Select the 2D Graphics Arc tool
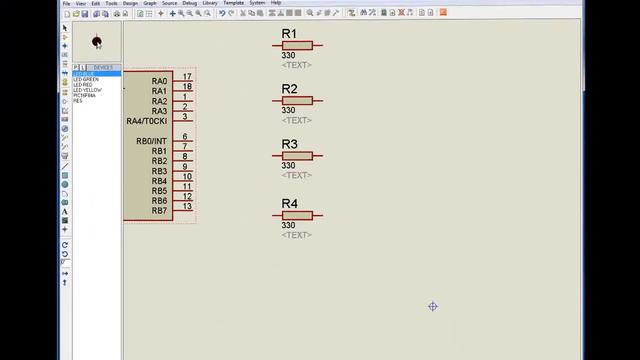The height and width of the screenshot is (360, 640). point(65,193)
